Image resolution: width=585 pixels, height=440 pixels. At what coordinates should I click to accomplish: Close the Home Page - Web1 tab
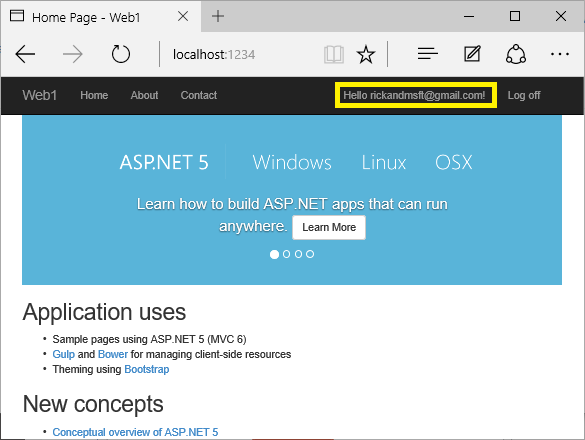(x=183, y=16)
